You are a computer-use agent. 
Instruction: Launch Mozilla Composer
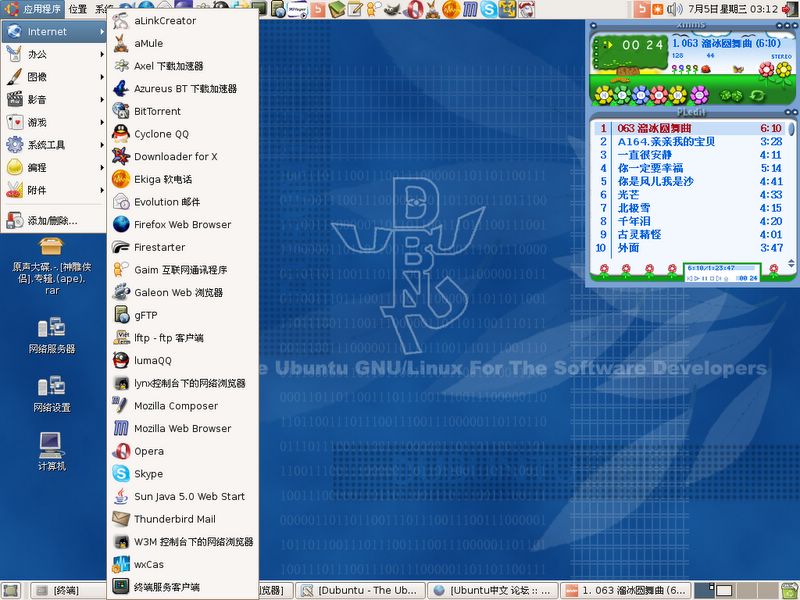click(x=183, y=406)
